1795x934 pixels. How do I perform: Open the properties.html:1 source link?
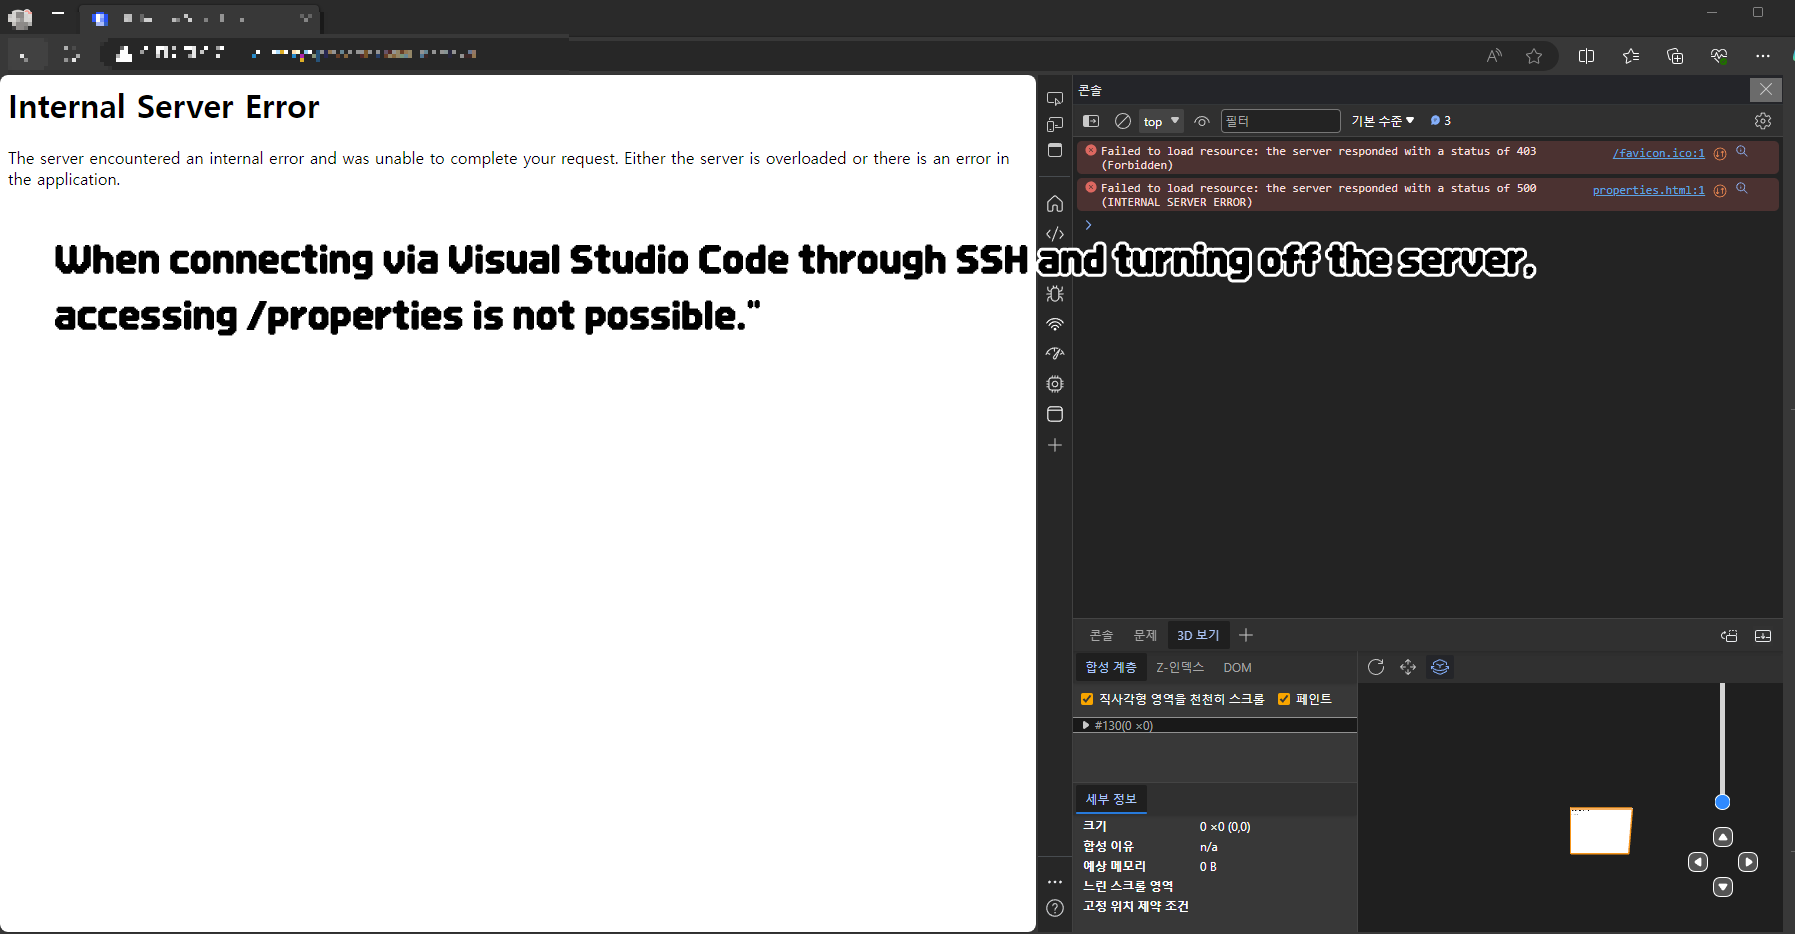pos(1648,190)
